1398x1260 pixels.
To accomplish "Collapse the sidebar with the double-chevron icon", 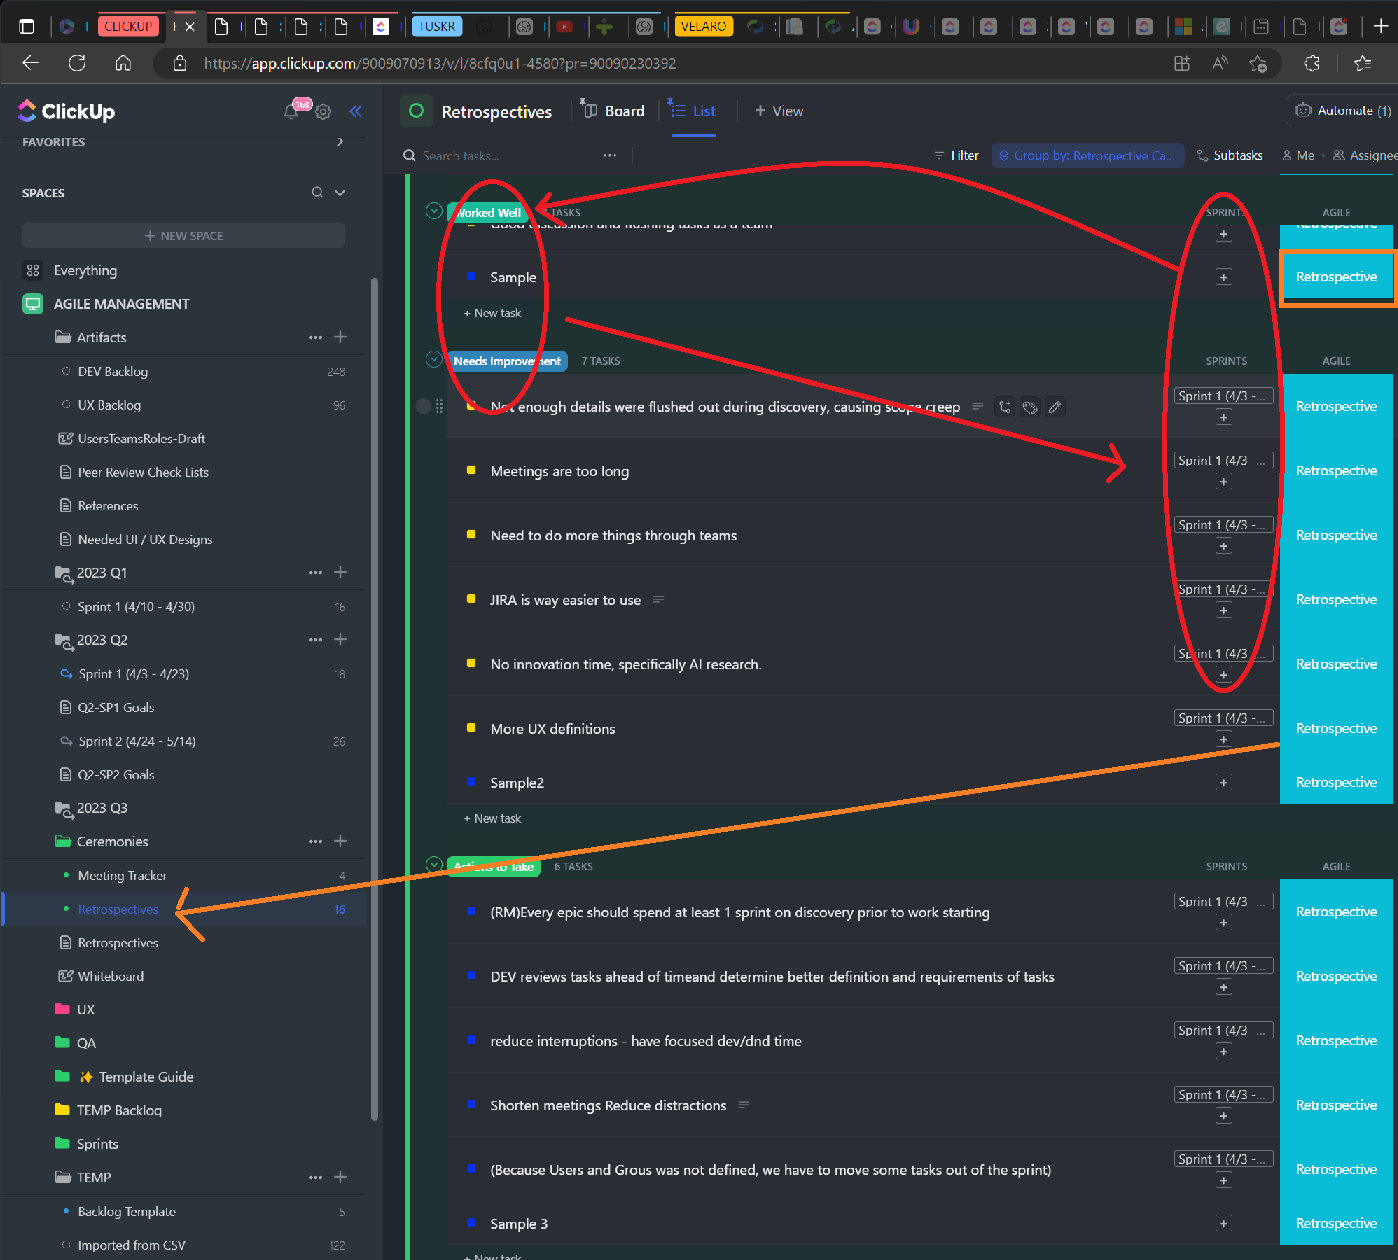I will pos(356,111).
